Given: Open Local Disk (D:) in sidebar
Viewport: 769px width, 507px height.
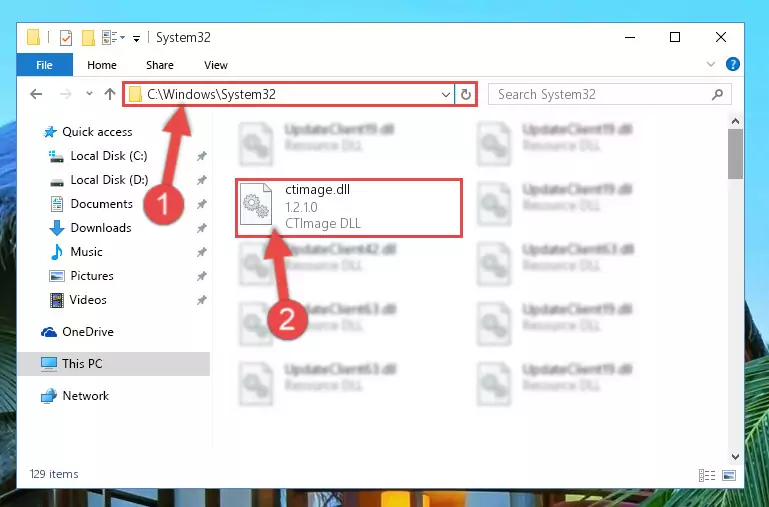Looking at the screenshot, I should click(99, 180).
